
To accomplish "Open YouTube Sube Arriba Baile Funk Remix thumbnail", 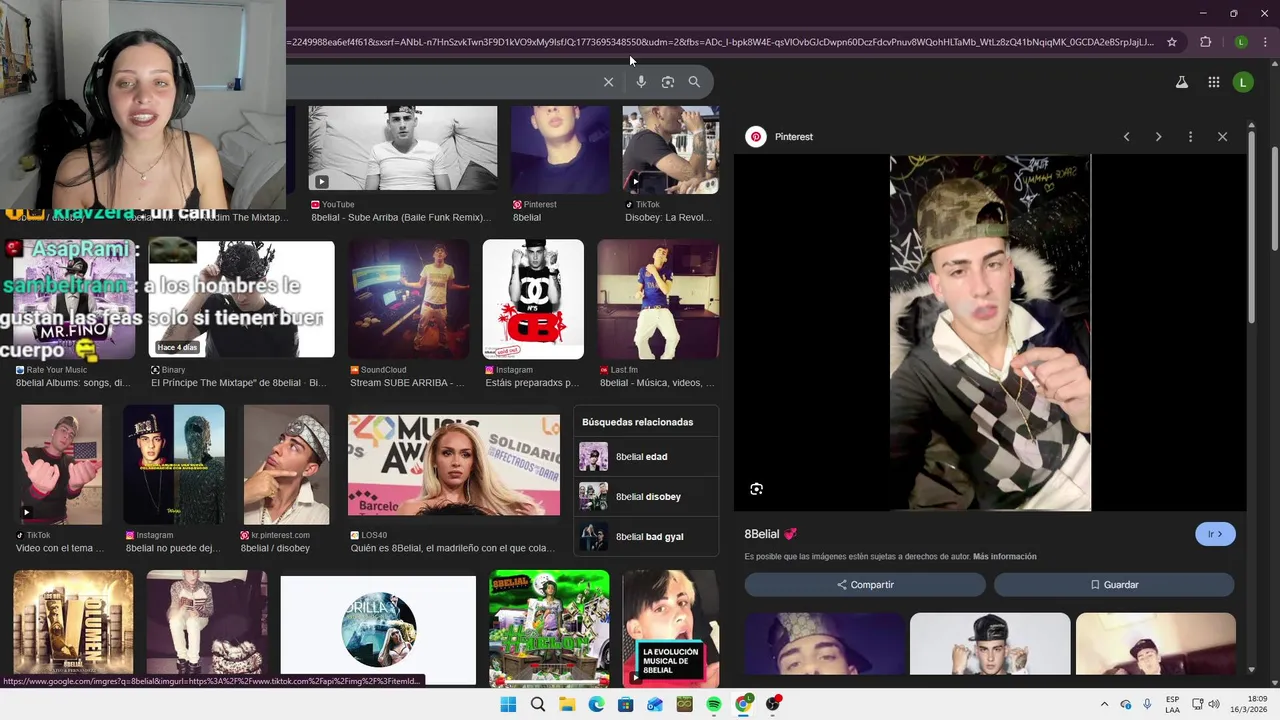I will tap(402, 149).
